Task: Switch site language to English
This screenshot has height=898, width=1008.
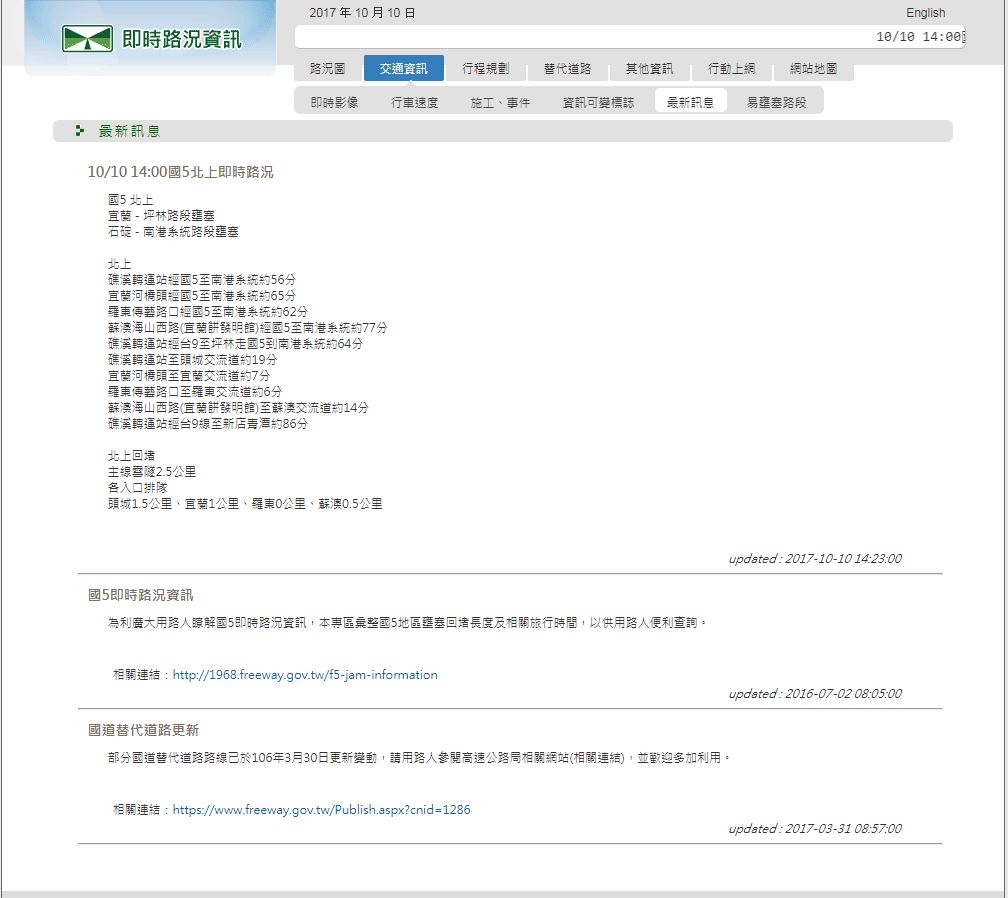Action: coord(925,13)
